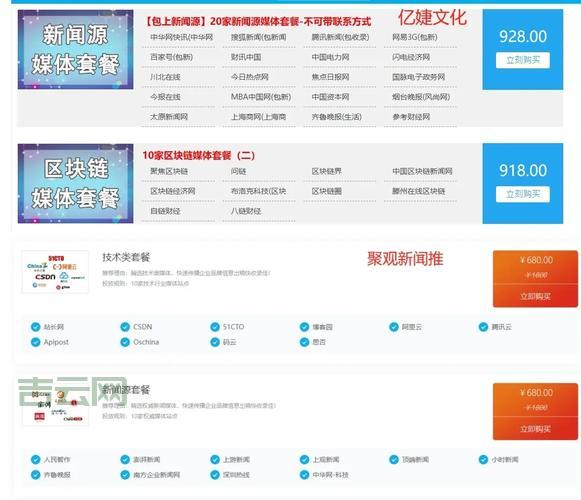
Task: Open the 10家区块链媒体套餐(二) title
Action: coord(199,155)
